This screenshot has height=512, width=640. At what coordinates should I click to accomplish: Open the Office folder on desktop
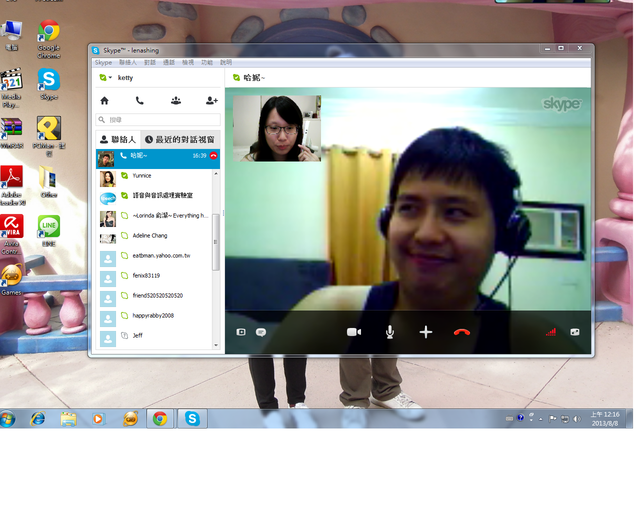[49, 182]
